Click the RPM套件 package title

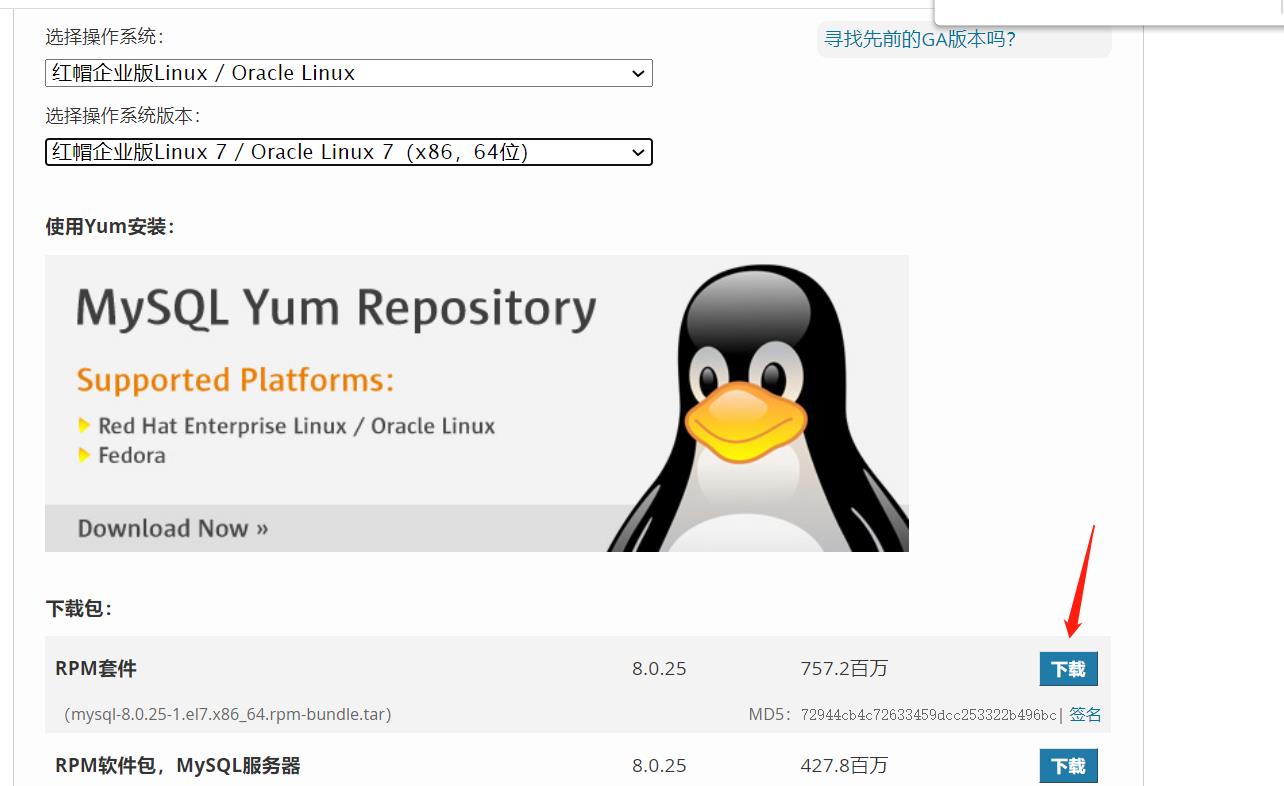point(96,669)
